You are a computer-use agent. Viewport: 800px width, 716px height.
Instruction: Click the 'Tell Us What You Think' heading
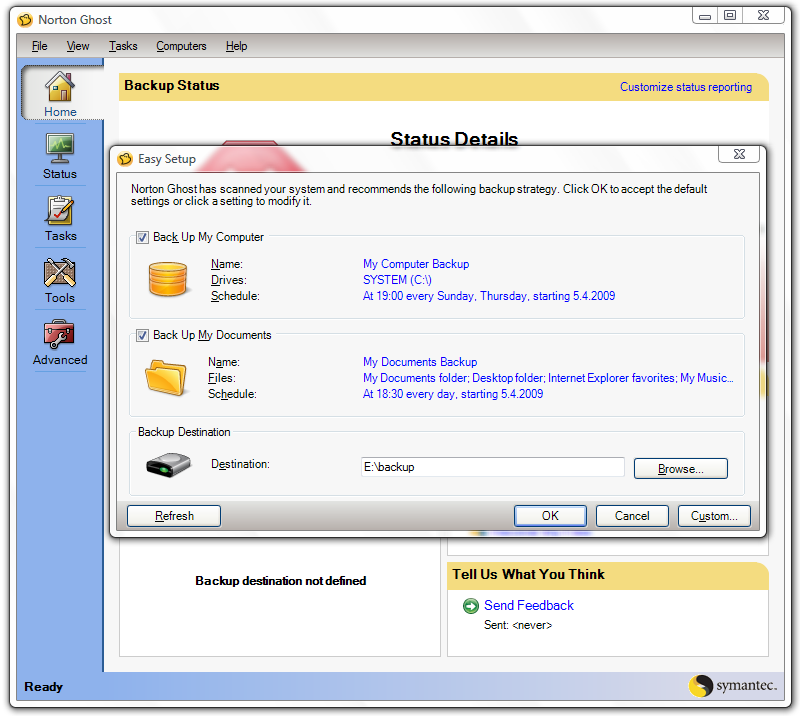[x=528, y=574]
